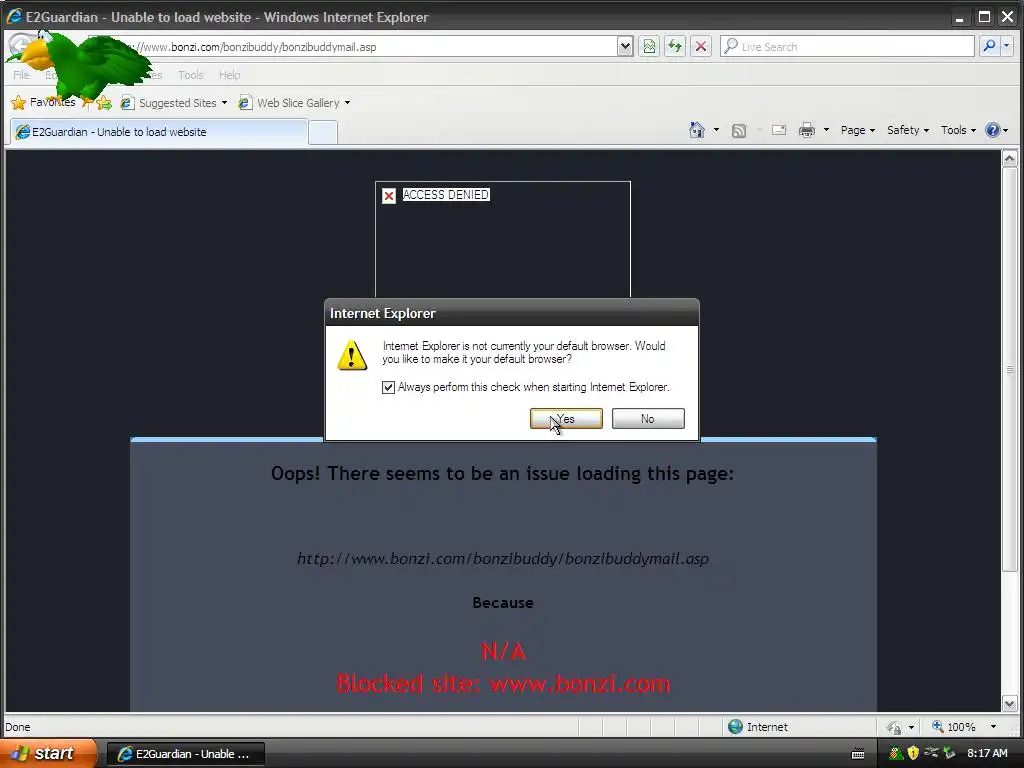Click Yes in the default browser dialog
The image size is (1024, 768).
[566, 419]
